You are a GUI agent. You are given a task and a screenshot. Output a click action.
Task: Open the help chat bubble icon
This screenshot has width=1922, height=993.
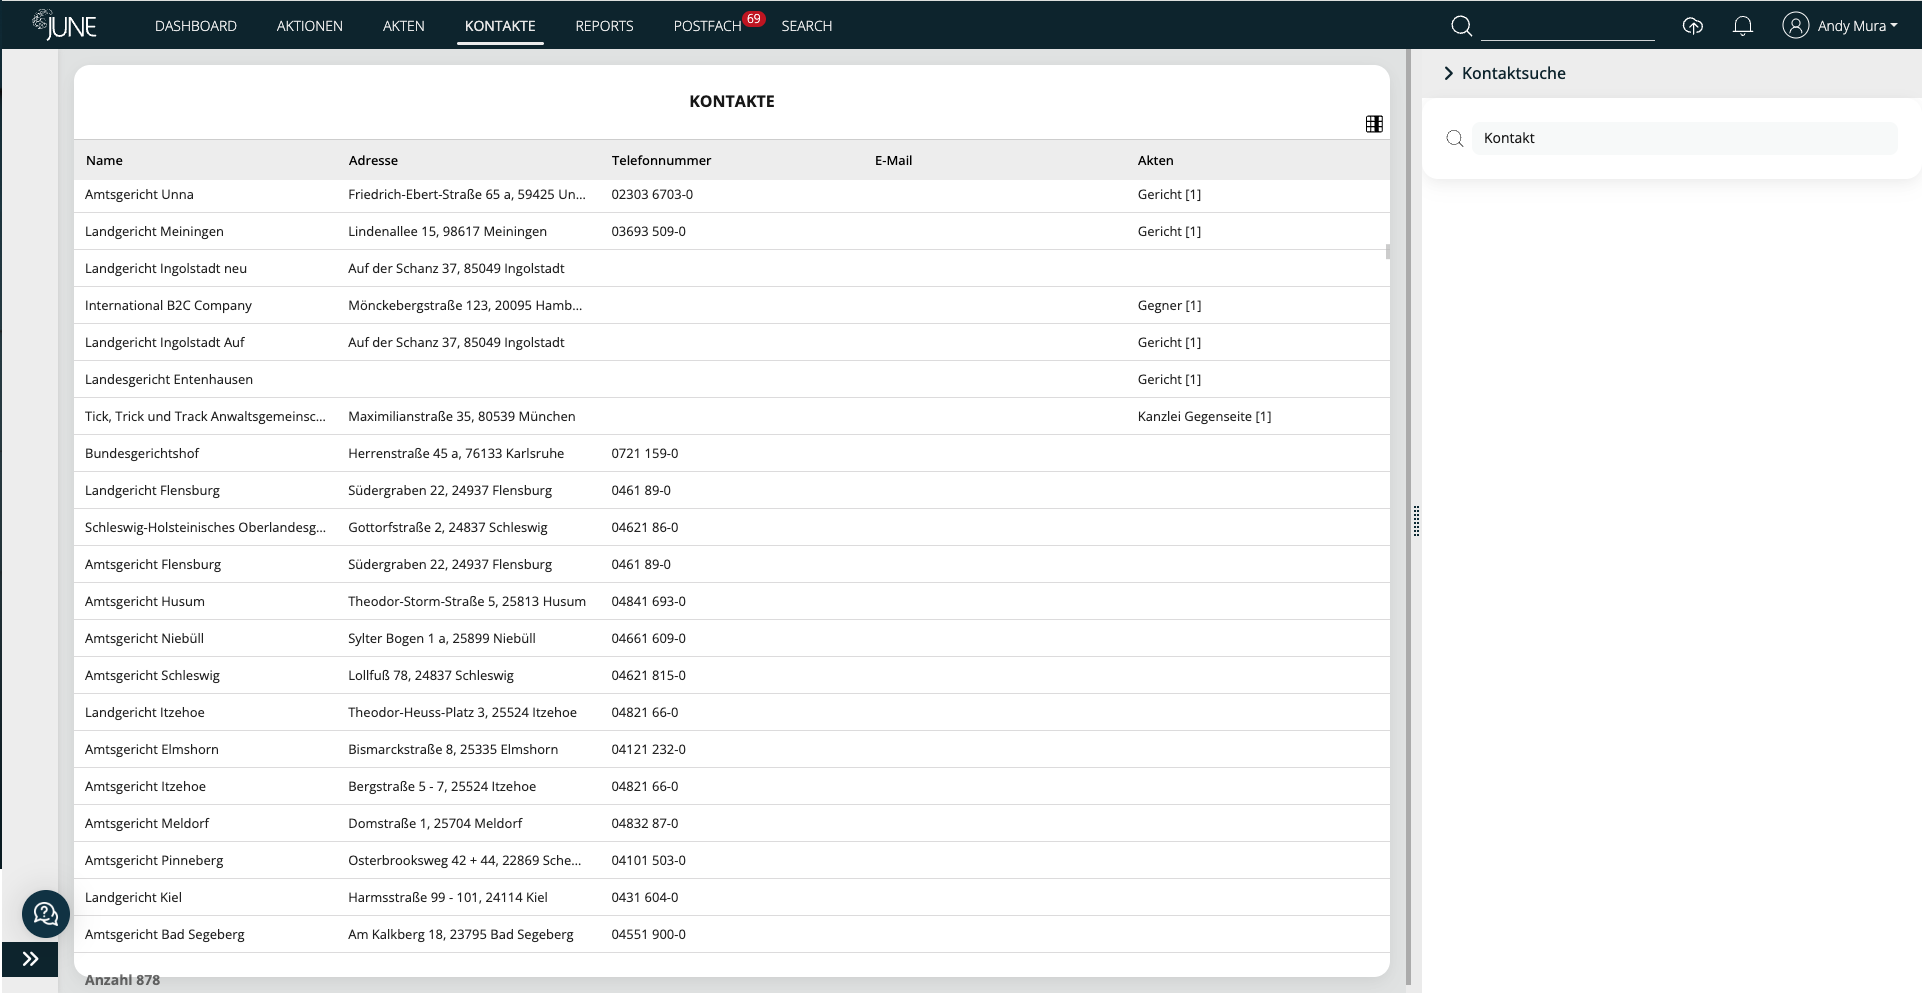pos(46,914)
